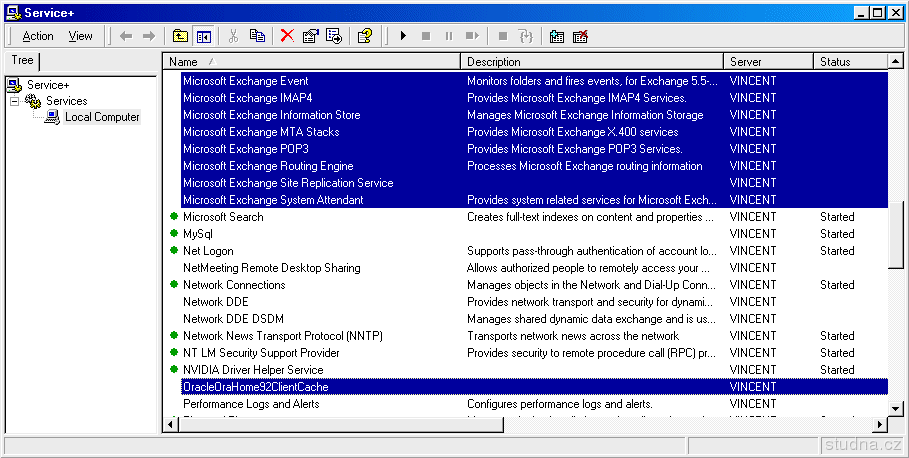Click the Copy icon in toolbar
The width and height of the screenshot is (909, 458).
(x=257, y=36)
